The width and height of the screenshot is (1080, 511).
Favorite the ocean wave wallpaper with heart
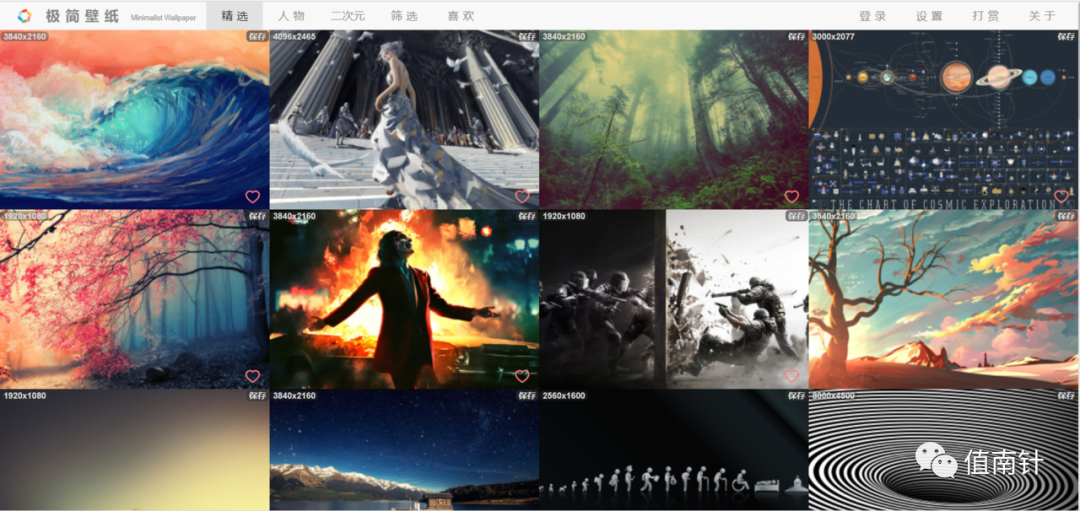[x=253, y=197]
